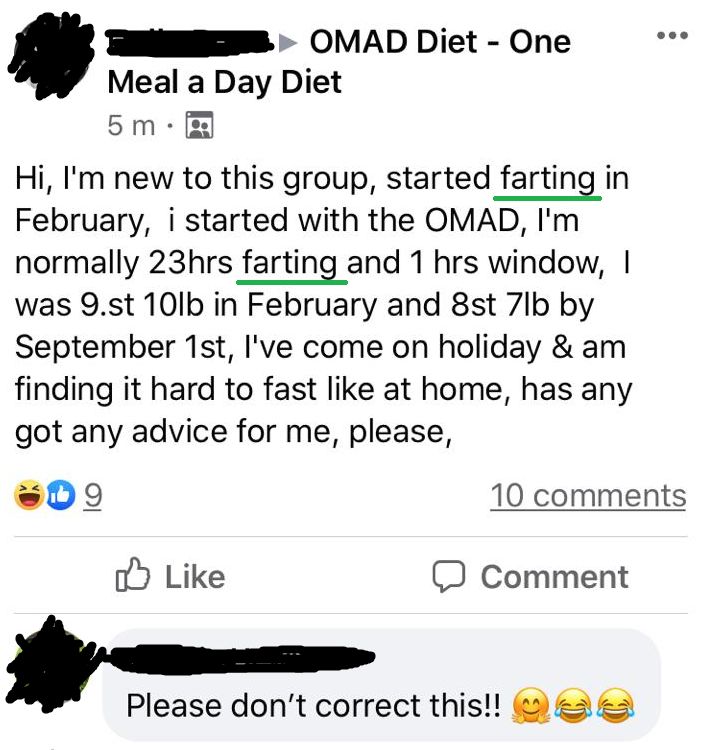
Task: Click the "5 m" post timestamp
Action: click(x=129, y=127)
